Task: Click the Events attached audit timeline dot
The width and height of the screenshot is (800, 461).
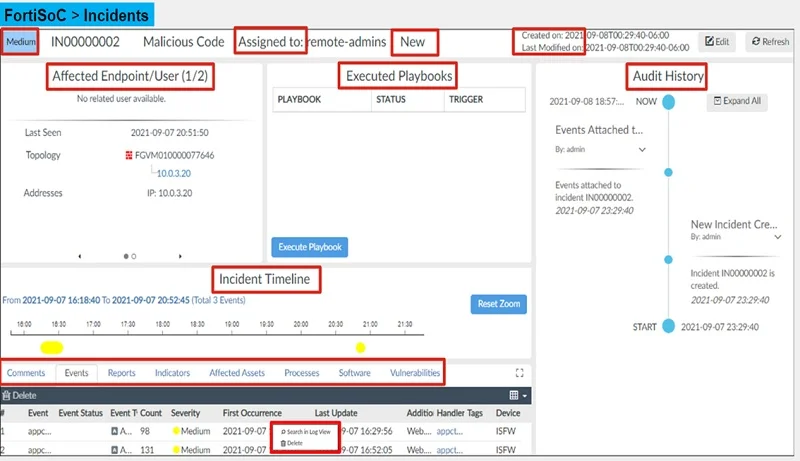Action: coord(668,172)
